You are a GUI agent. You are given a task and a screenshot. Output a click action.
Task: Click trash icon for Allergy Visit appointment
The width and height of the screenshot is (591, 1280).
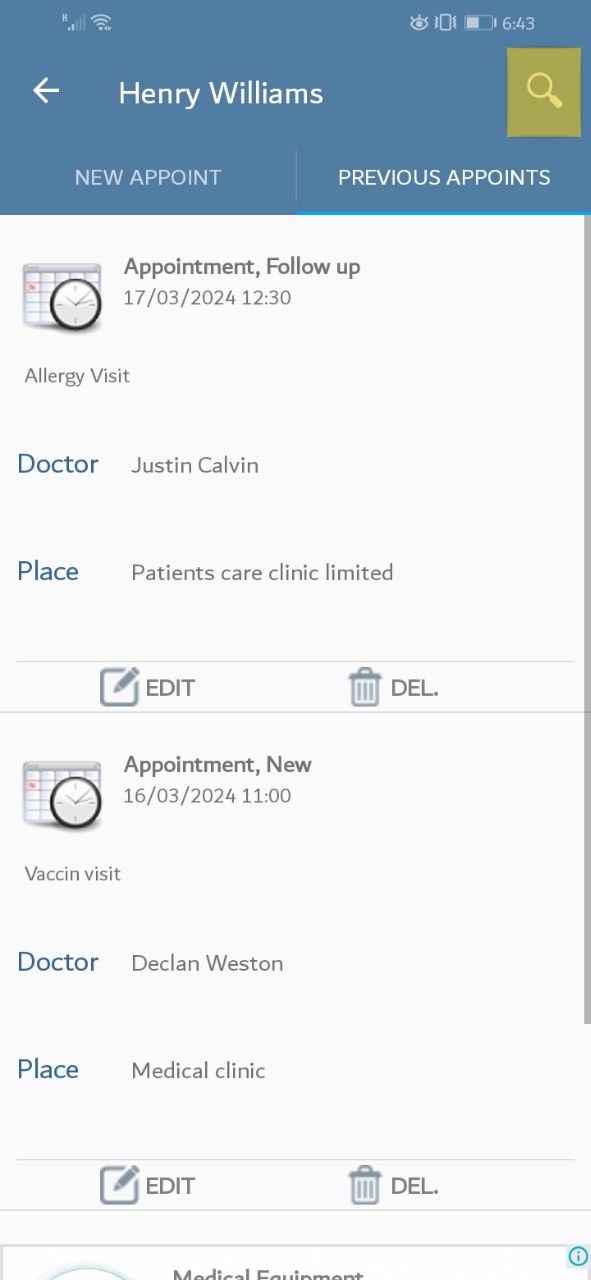click(365, 688)
